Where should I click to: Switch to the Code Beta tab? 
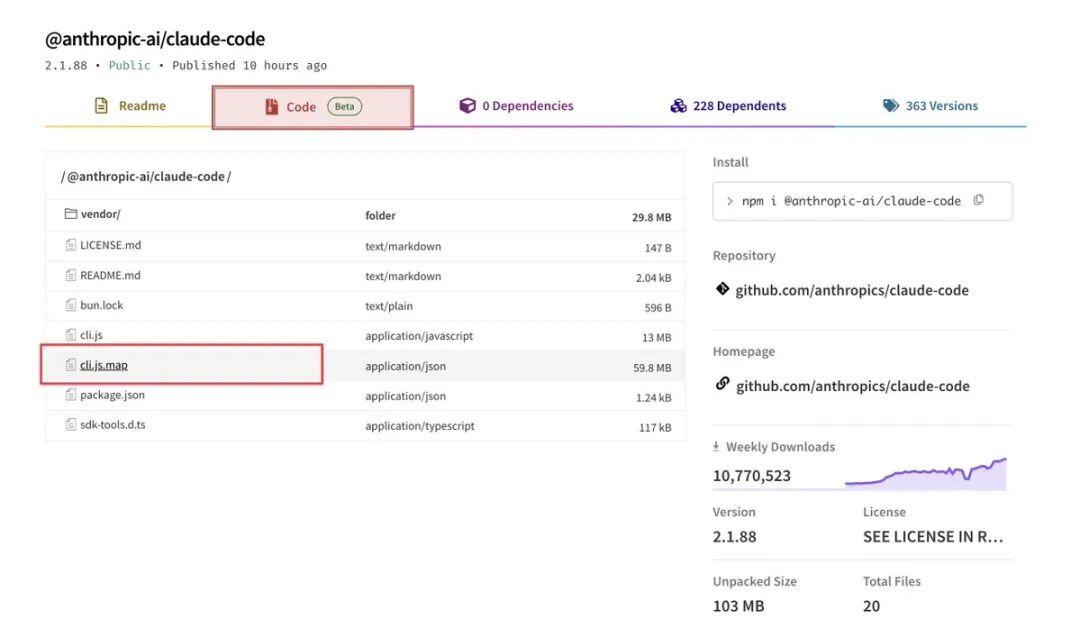click(x=313, y=107)
